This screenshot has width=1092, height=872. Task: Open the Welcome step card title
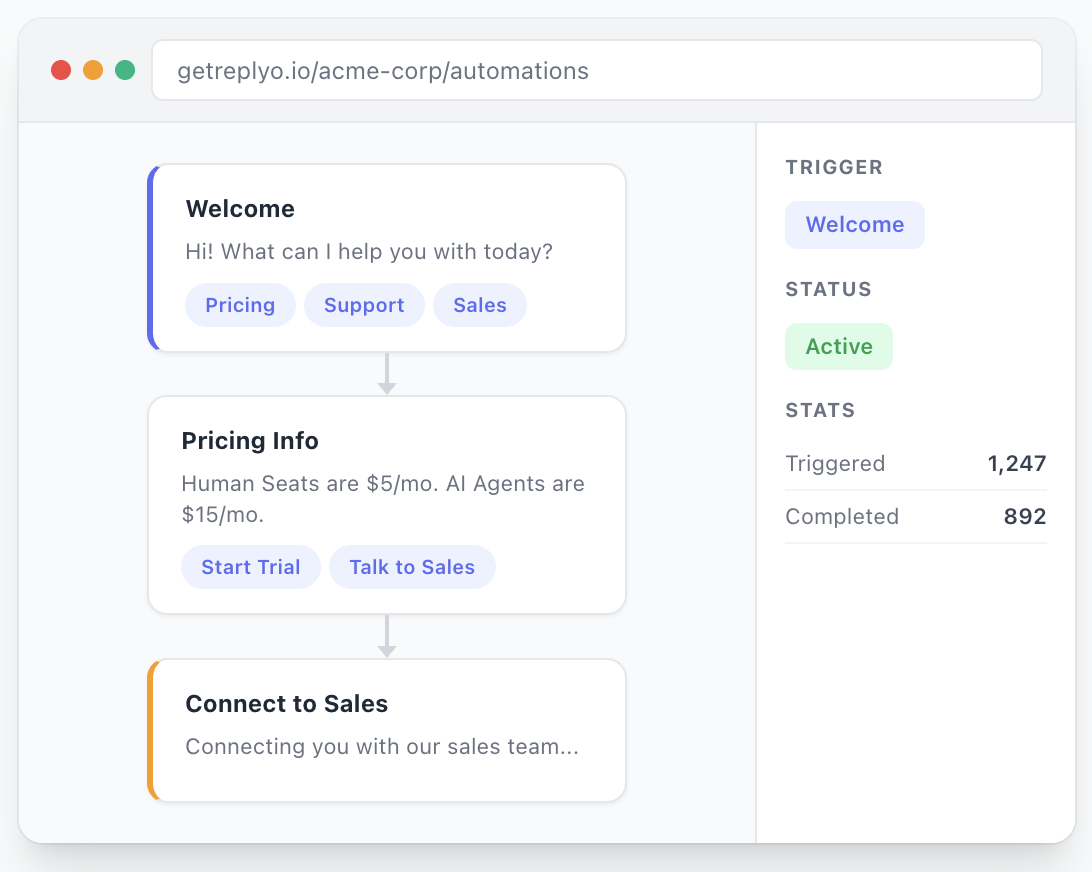tap(240, 209)
